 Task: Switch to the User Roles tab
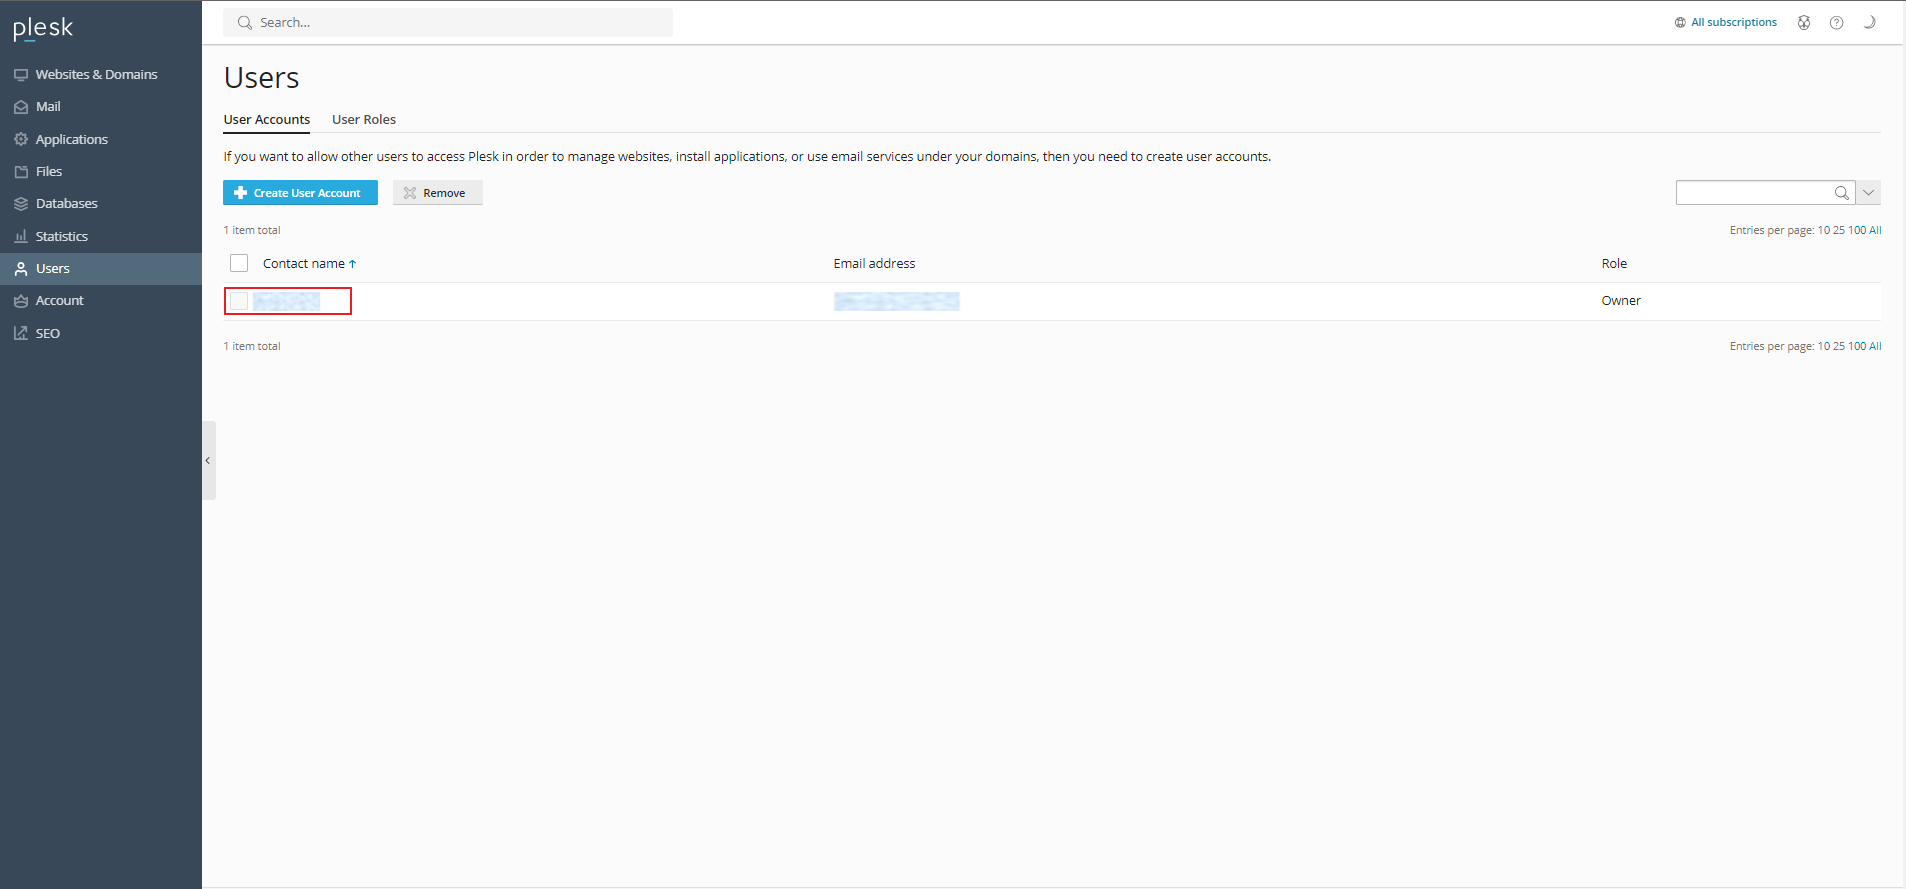pyautogui.click(x=364, y=120)
